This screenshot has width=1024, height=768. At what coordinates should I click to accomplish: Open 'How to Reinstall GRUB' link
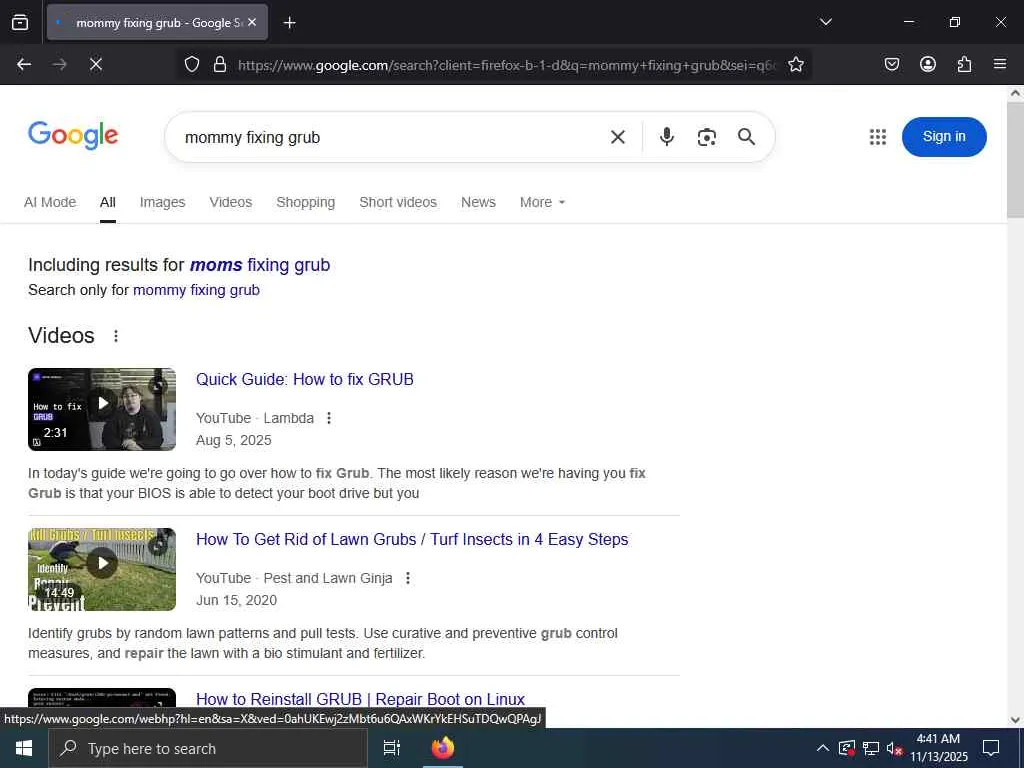pos(360,699)
